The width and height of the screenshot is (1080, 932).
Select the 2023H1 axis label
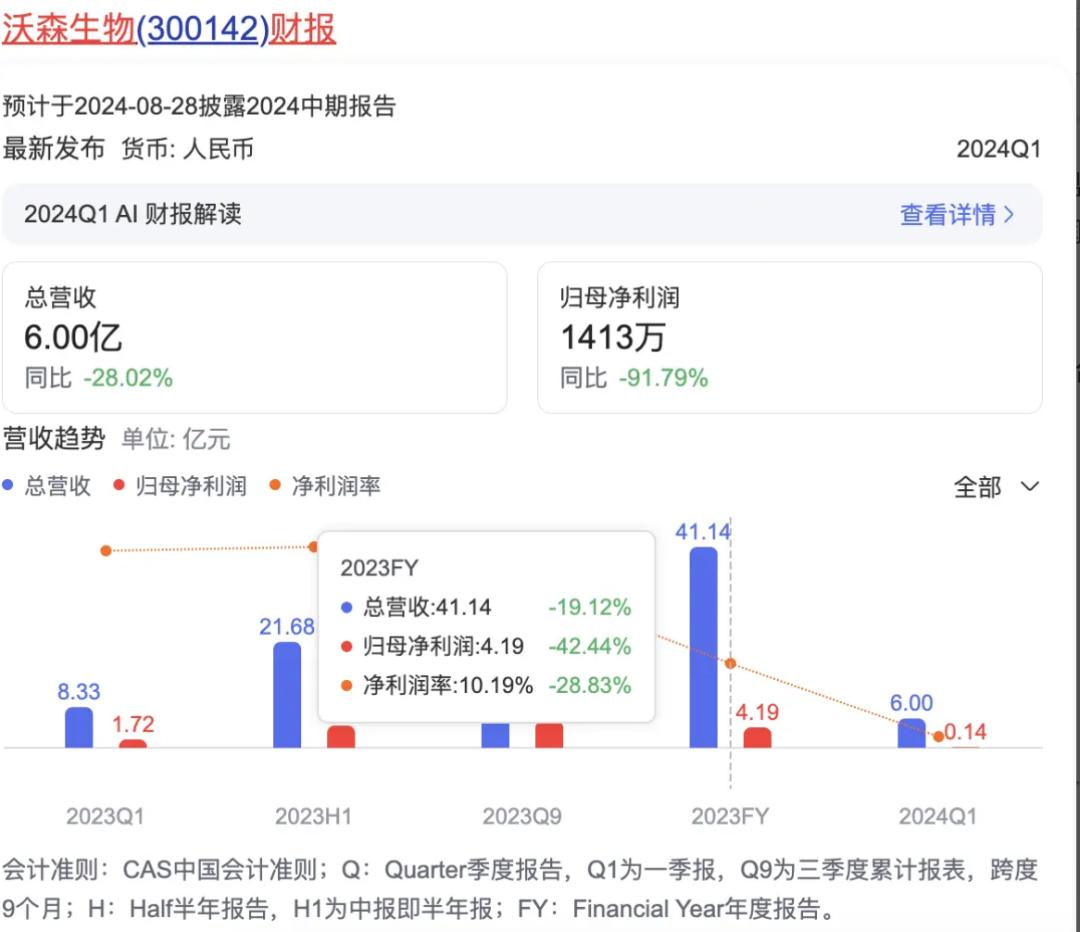tap(313, 816)
